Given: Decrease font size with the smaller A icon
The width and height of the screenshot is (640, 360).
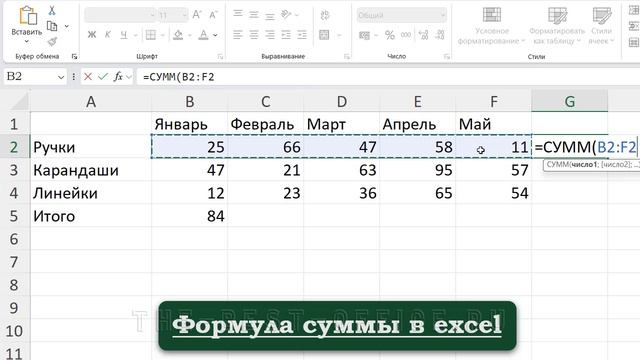Looking at the screenshot, I should point(213,15).
